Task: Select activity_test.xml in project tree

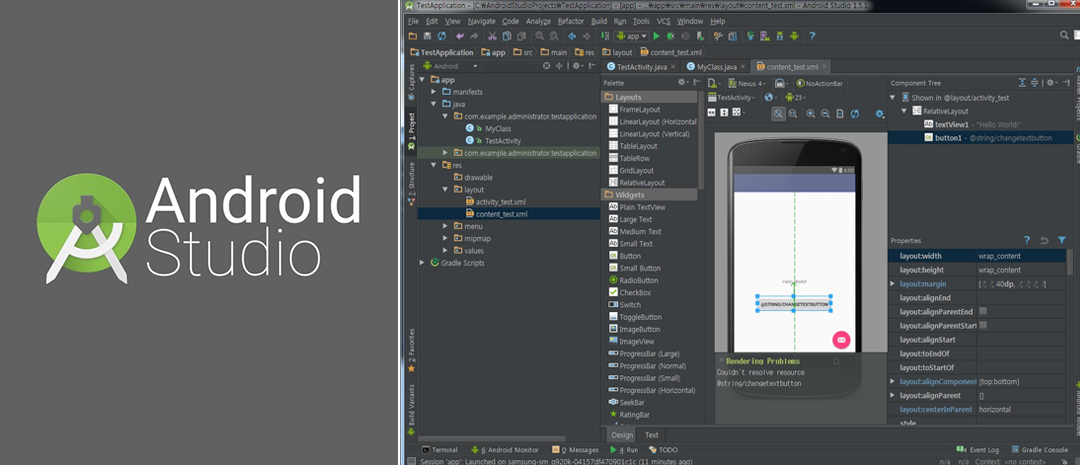Action: point(495,202)
